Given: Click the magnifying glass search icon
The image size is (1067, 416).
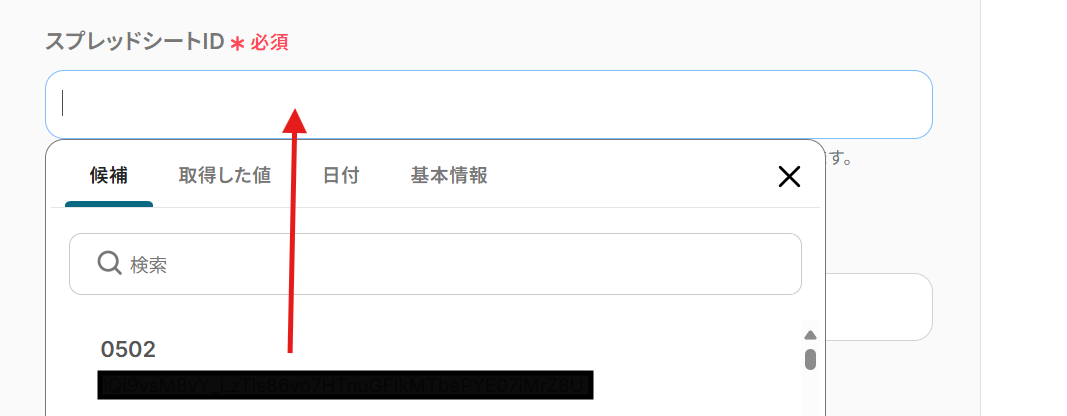Looking at the screenshot, I should click(x=109, y=263).
